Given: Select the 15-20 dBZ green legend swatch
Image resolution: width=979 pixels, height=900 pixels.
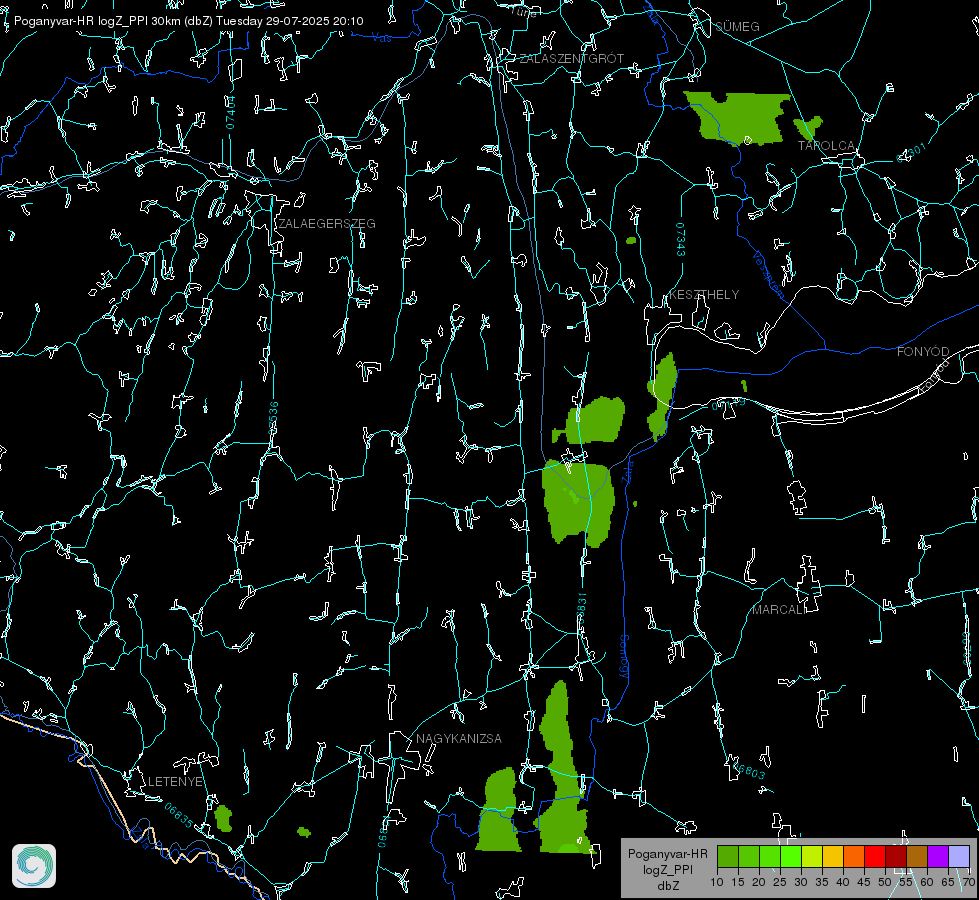Looking at the screenshot, I should click(x=749, y=856).
